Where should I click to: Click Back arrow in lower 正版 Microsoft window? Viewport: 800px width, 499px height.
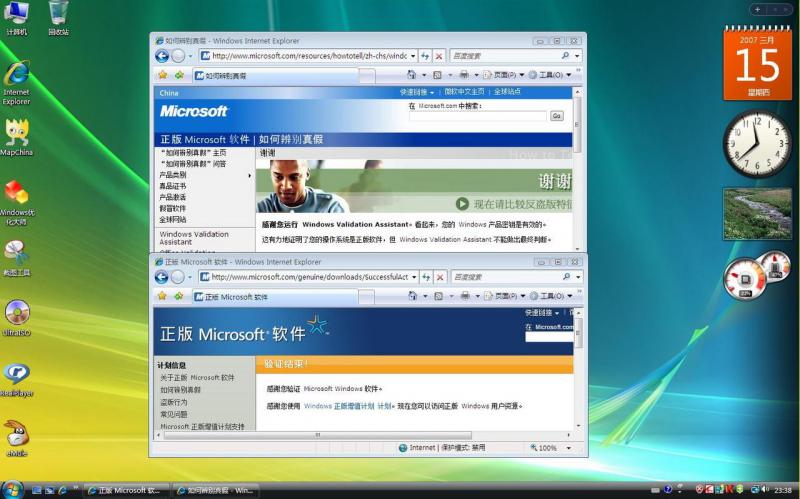point(161,277)
